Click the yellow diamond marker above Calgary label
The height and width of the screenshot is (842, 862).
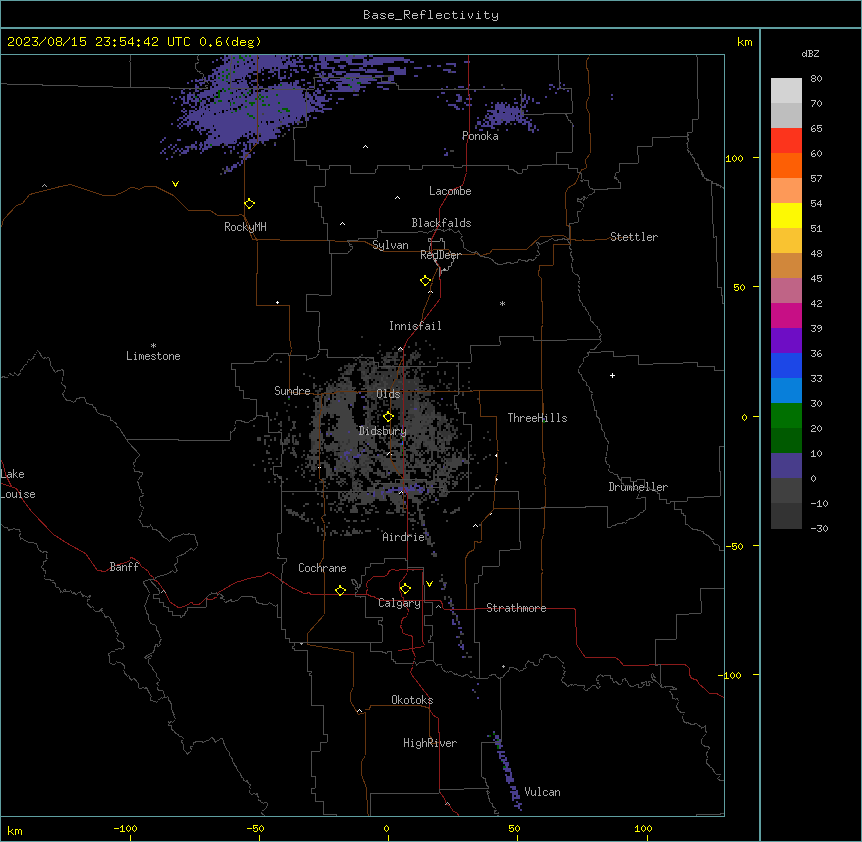click(x=405, y=589)
